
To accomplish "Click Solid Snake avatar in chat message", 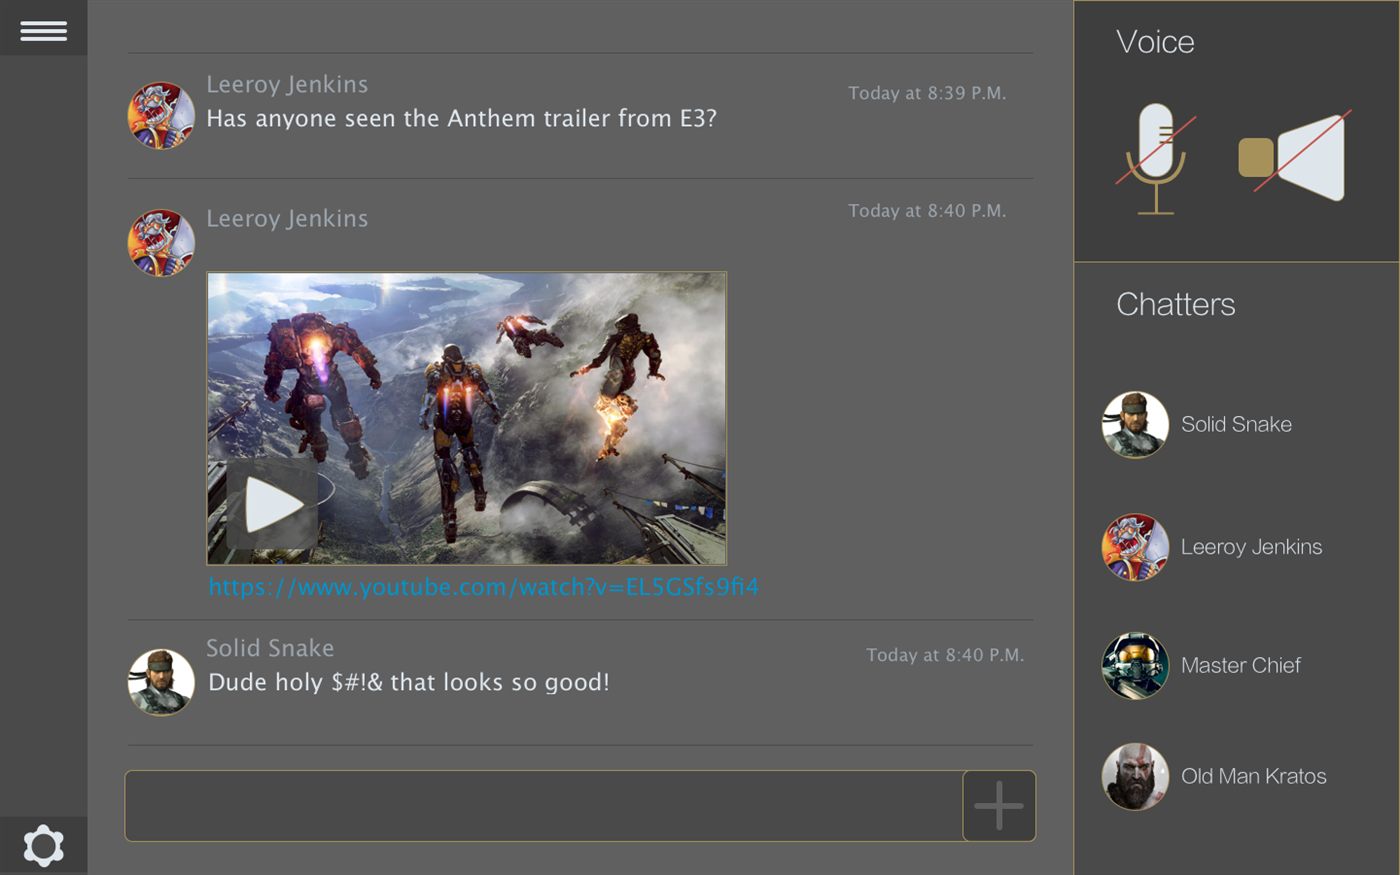I will tap(161, 682).
